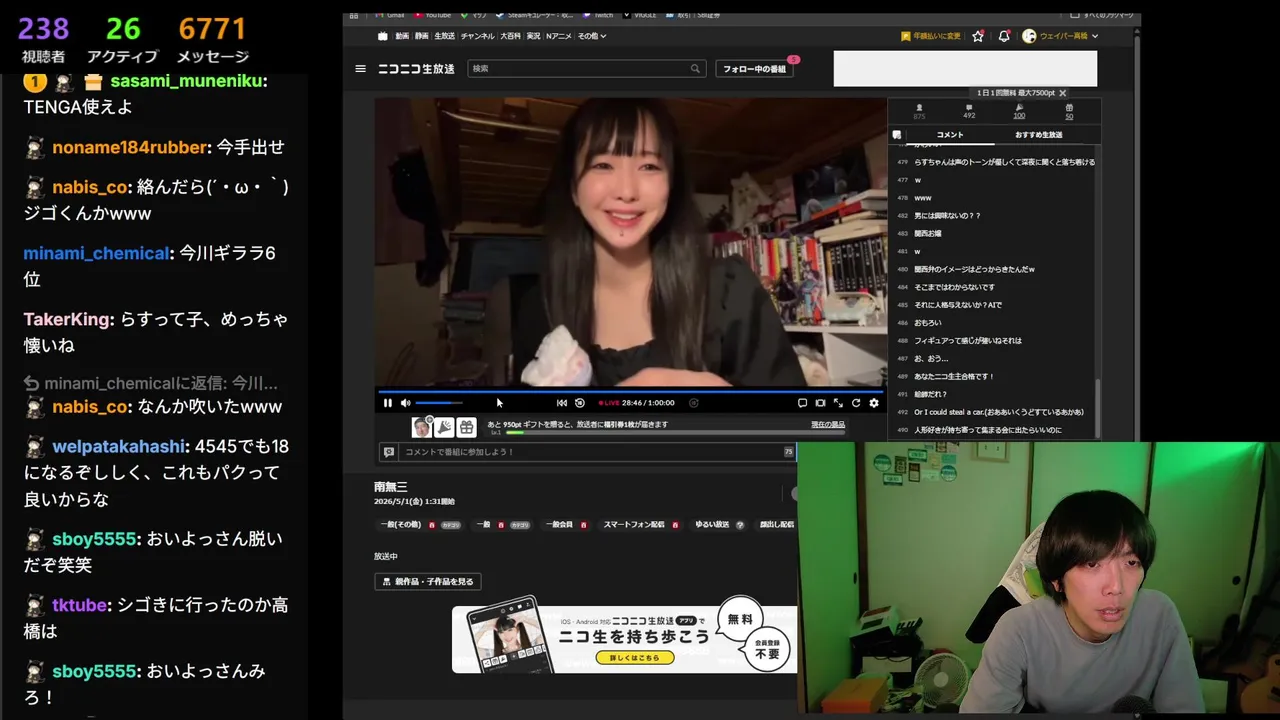This screenshot has height=720, width=1280.
Task: Close the 1日1回無料 最大7500pt notice
Action: click(1063, 93)
